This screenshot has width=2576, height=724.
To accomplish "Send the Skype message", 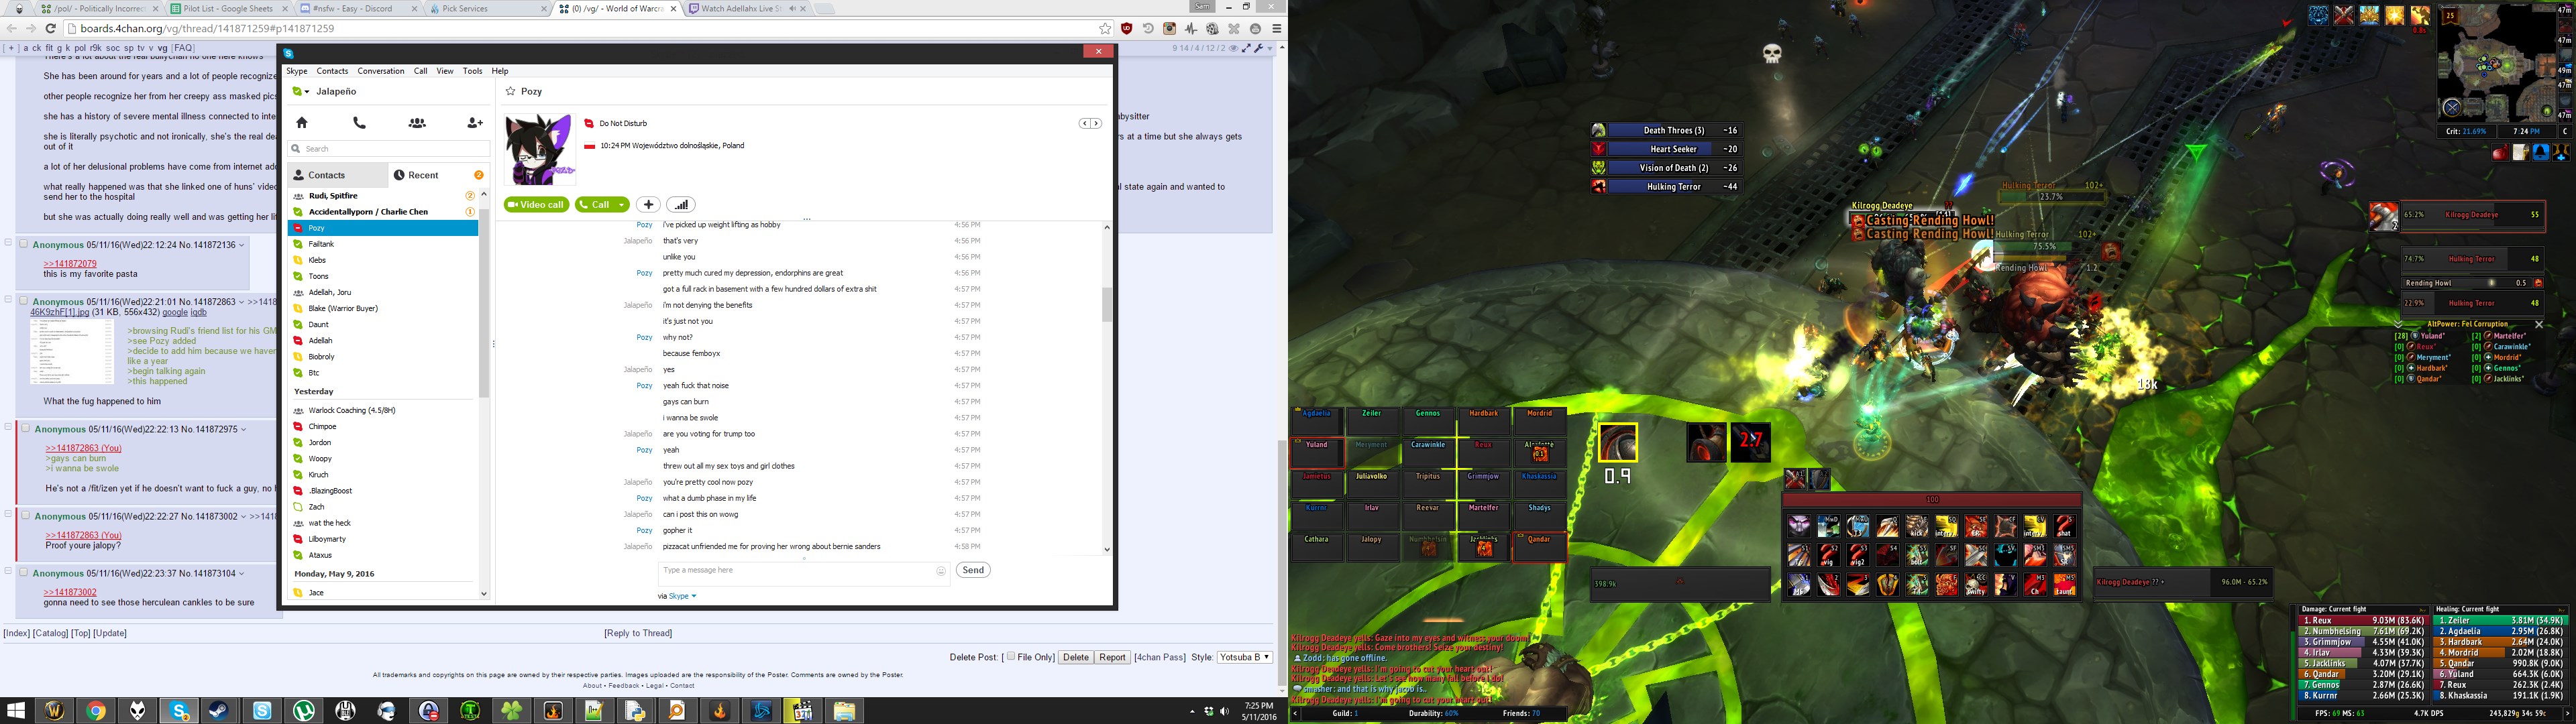I will tap(973, 570).
